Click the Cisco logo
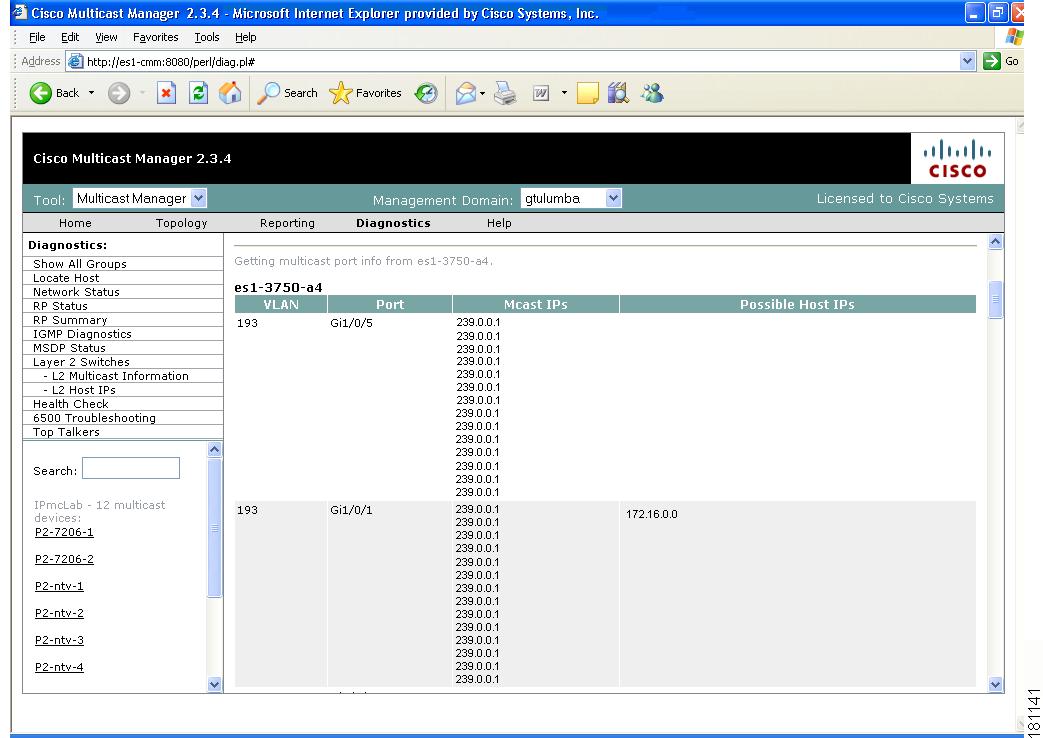Screen dimensions: 1043x738 [x=957, y=158]
